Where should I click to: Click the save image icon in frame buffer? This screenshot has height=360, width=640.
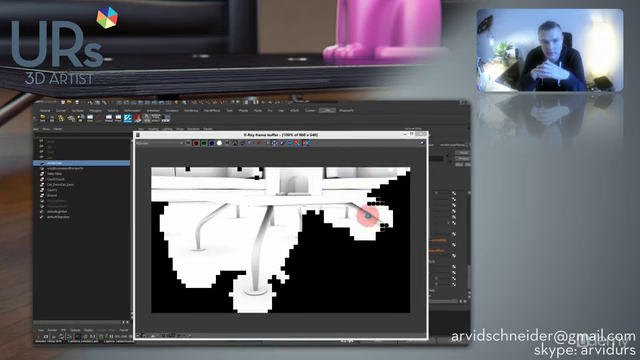coord(235,143)
